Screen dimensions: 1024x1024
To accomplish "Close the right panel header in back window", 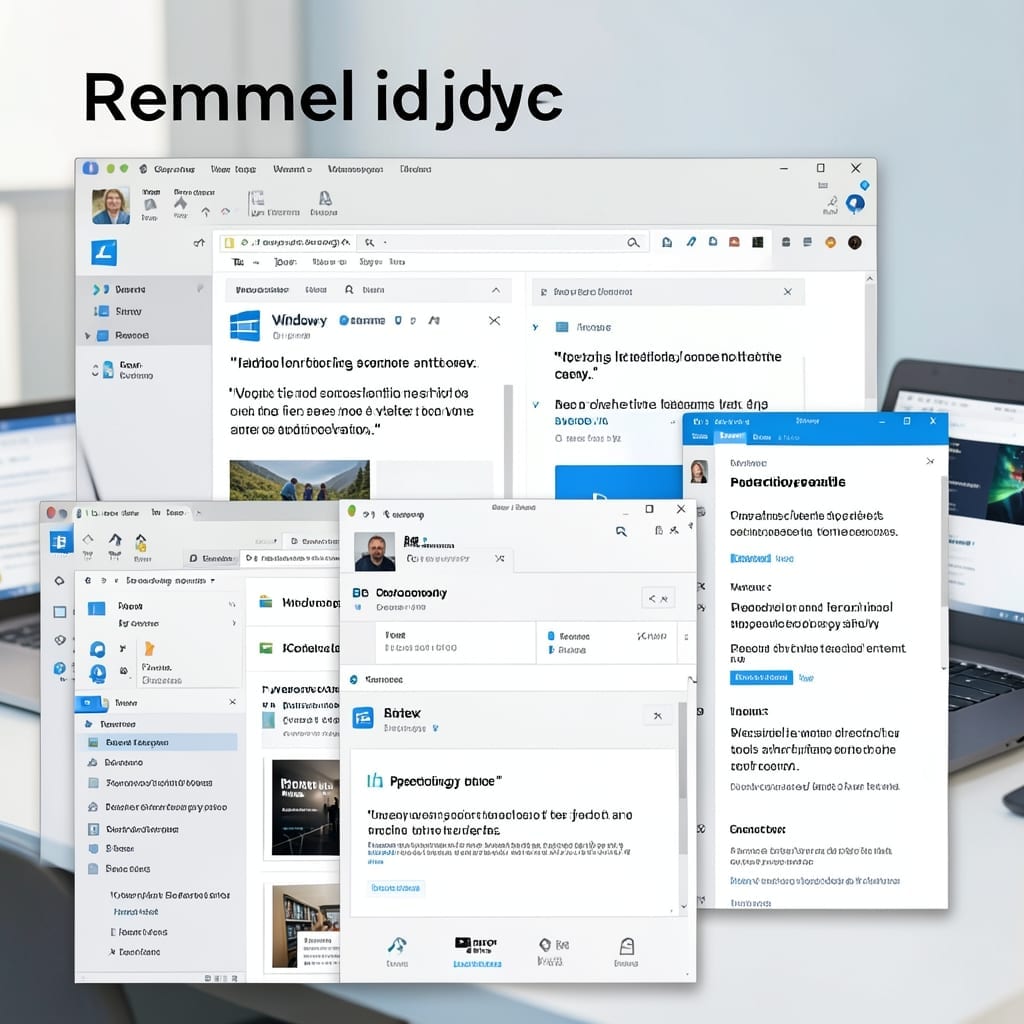I will 788,292.
